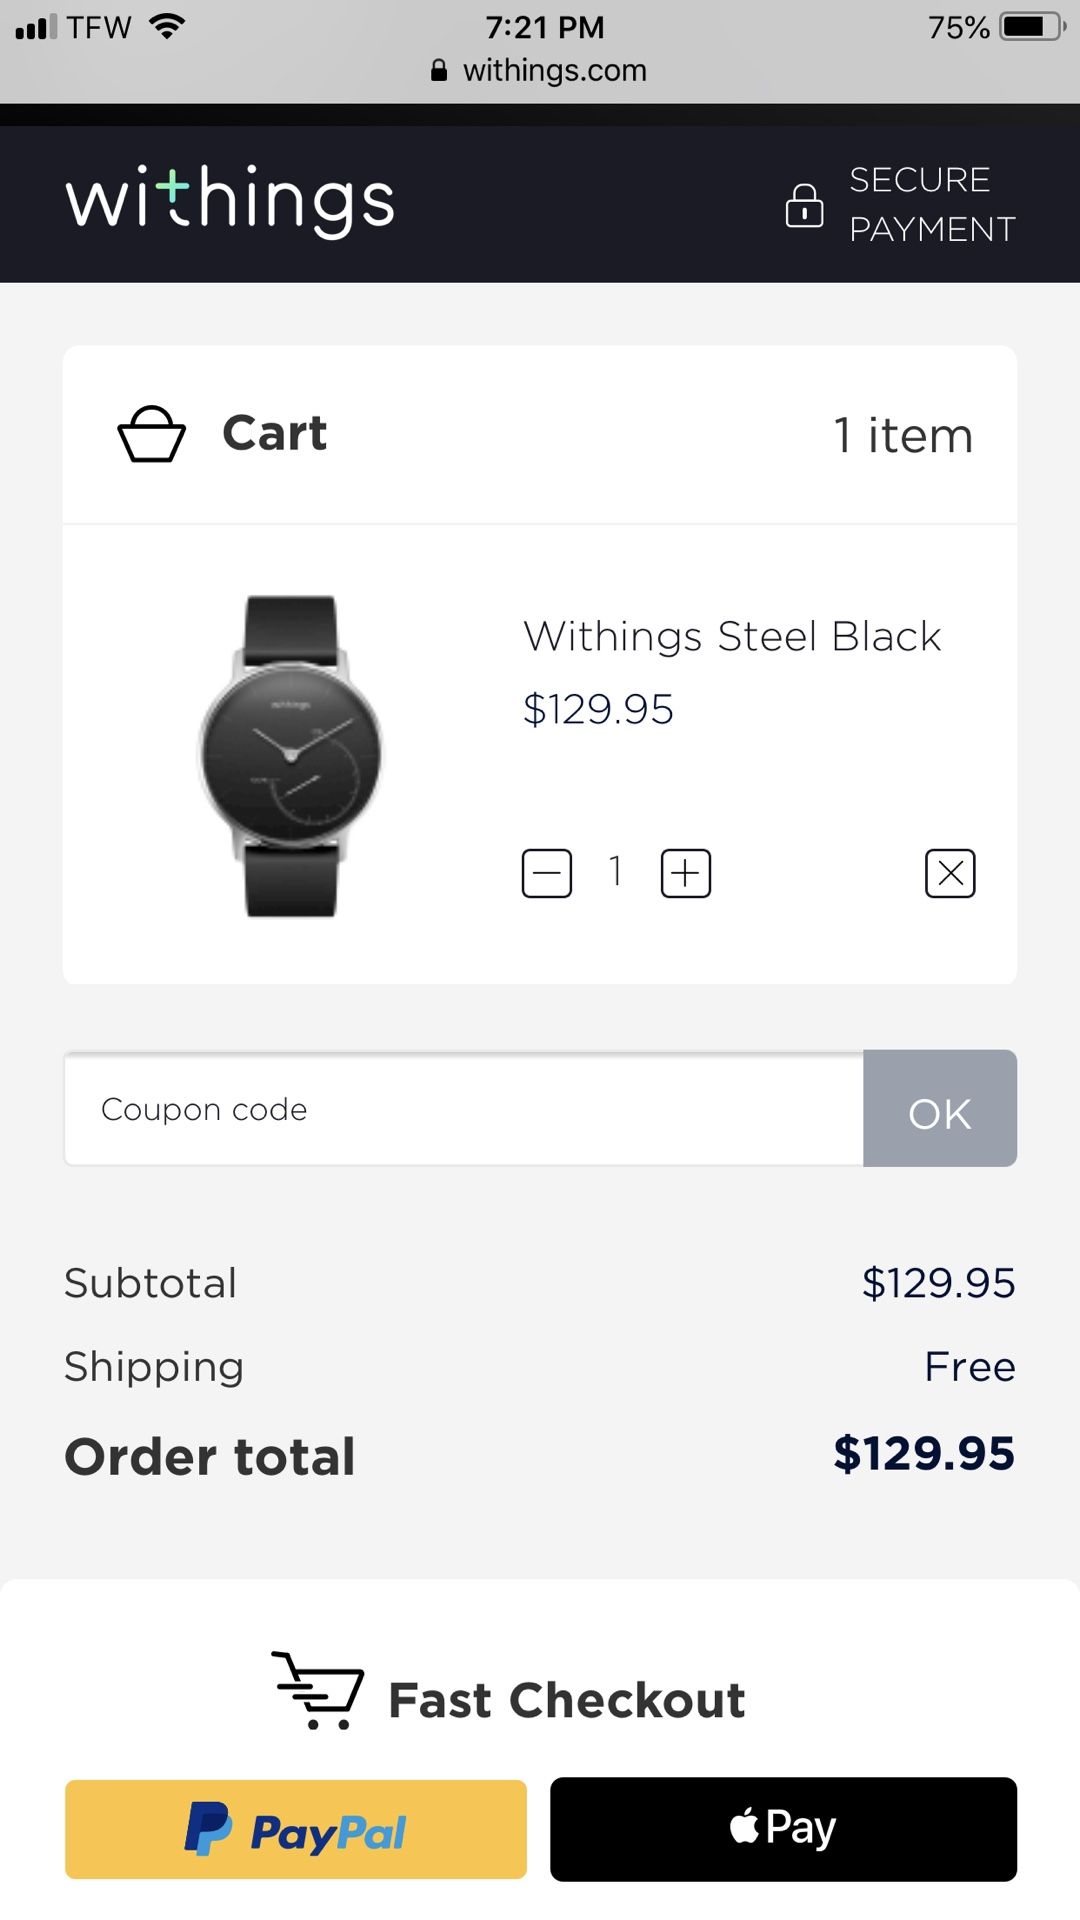Tap the quantity number 1
This screenshot has height=1920, width=1080.
[616, 871]
